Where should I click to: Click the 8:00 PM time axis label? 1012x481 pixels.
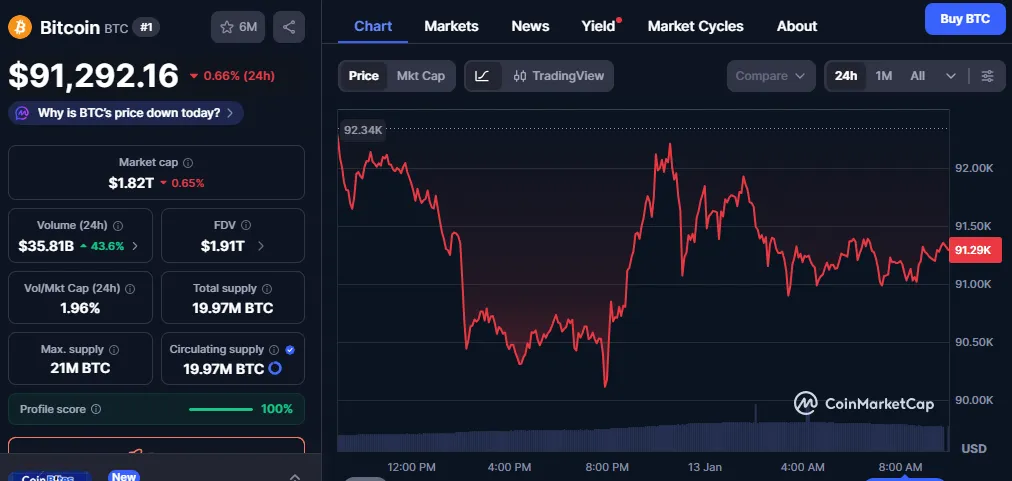[606, 467]
